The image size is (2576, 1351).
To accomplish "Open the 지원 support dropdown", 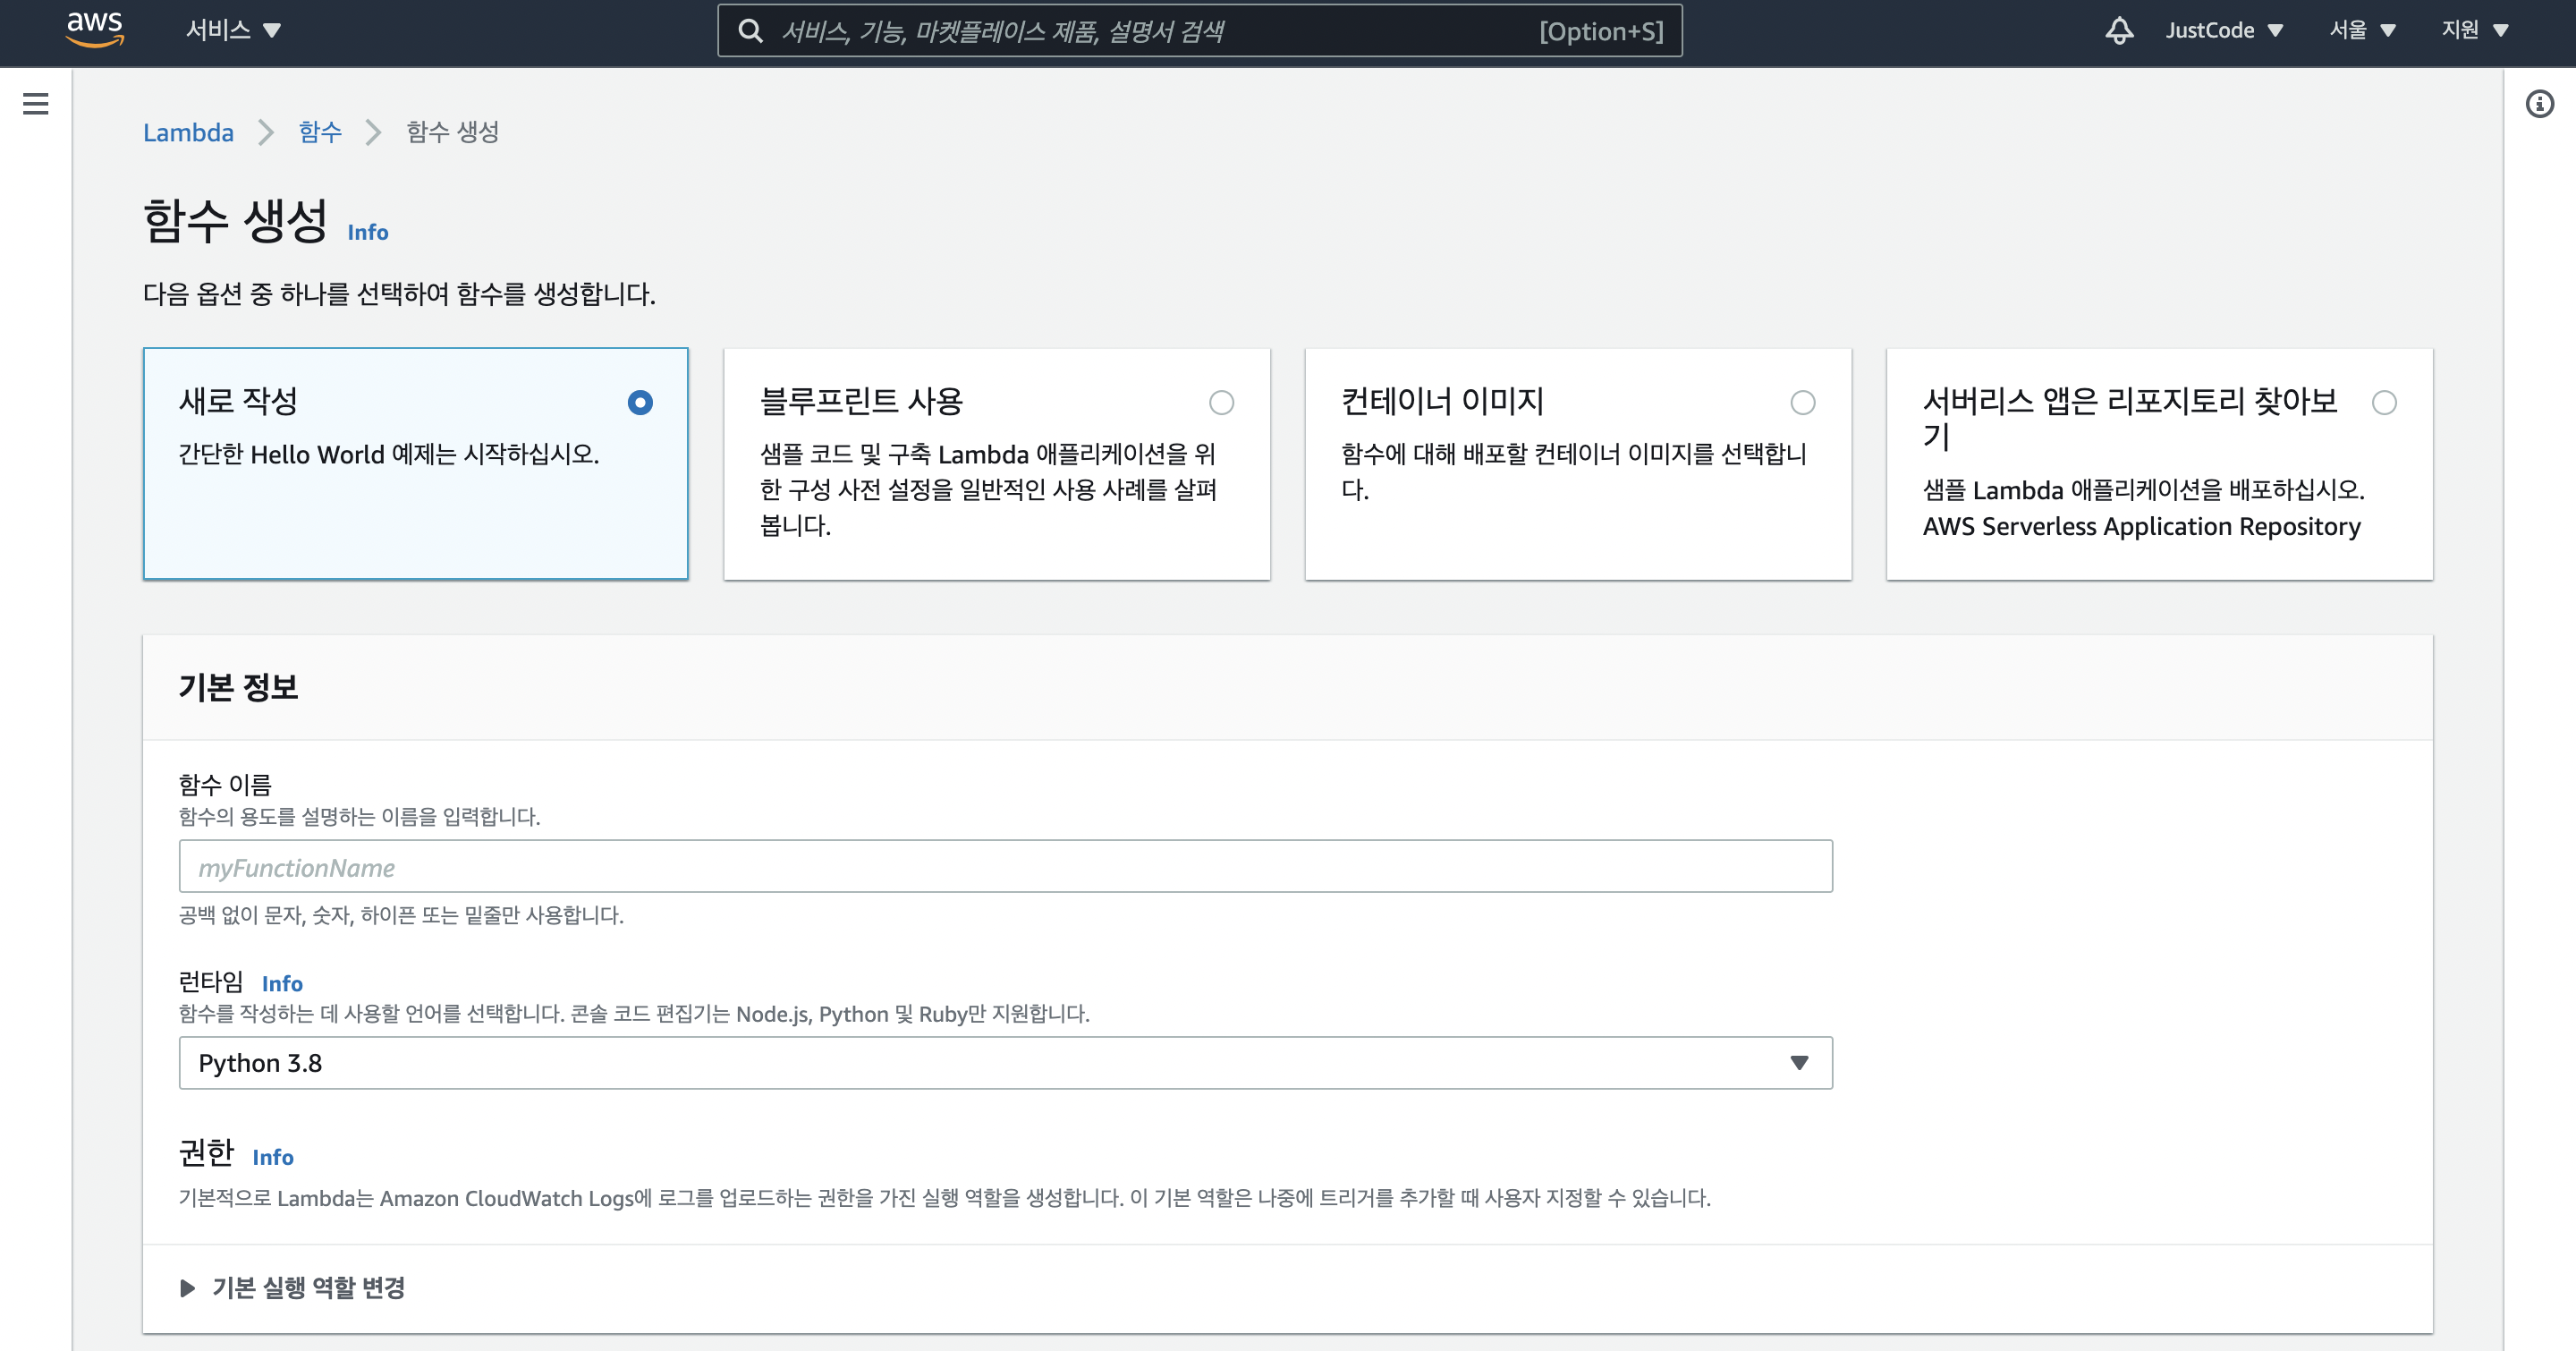I will tap(2475, 30).
